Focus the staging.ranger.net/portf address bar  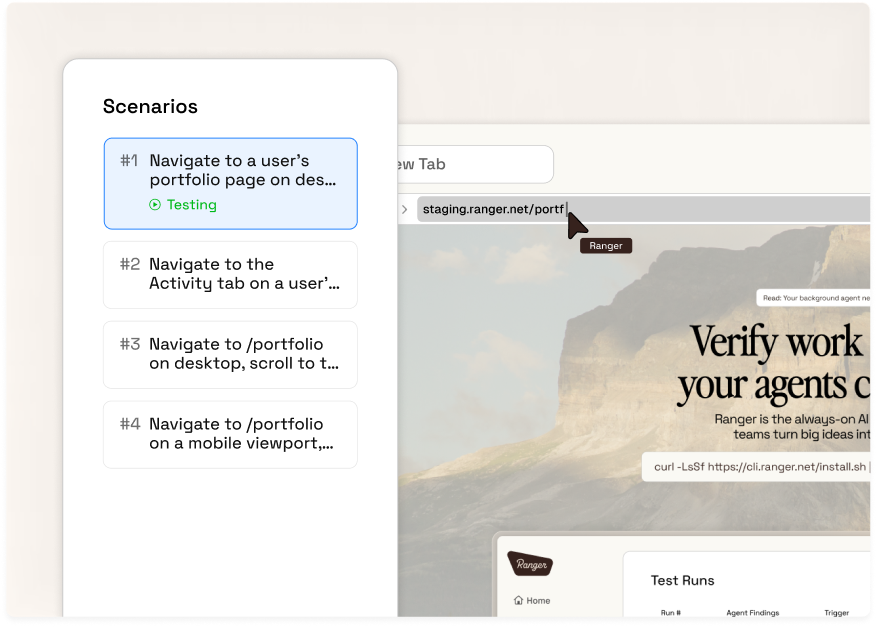[x=643, y=209]
